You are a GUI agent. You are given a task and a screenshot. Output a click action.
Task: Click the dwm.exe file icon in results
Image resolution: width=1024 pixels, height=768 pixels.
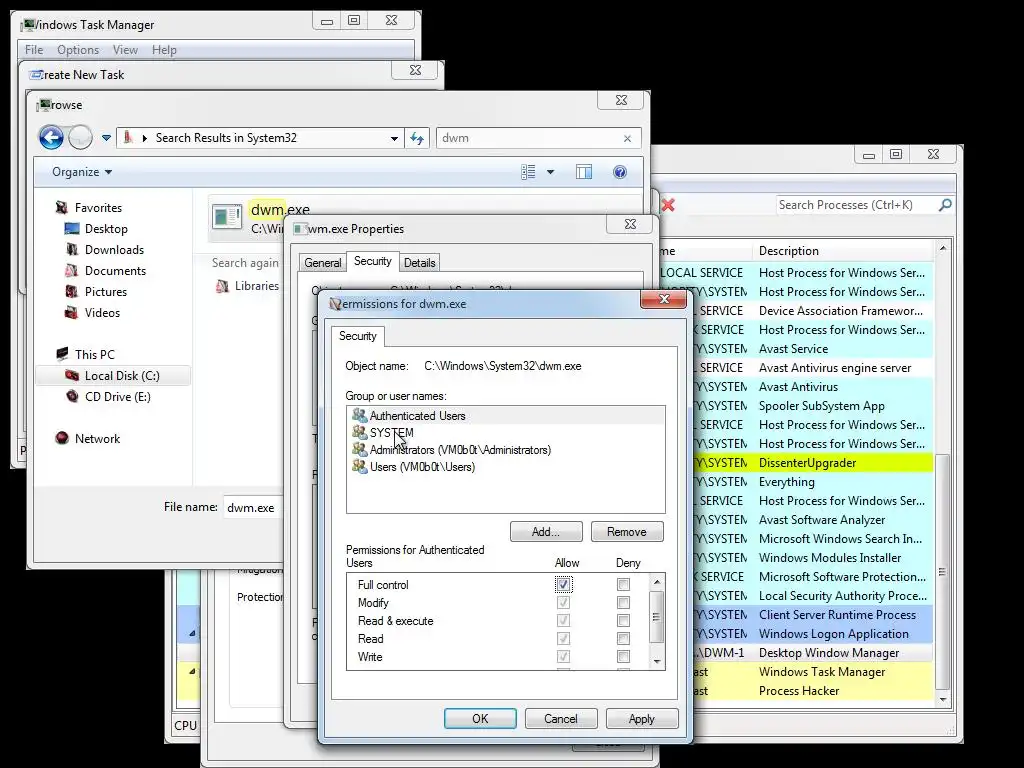point(227,216)
